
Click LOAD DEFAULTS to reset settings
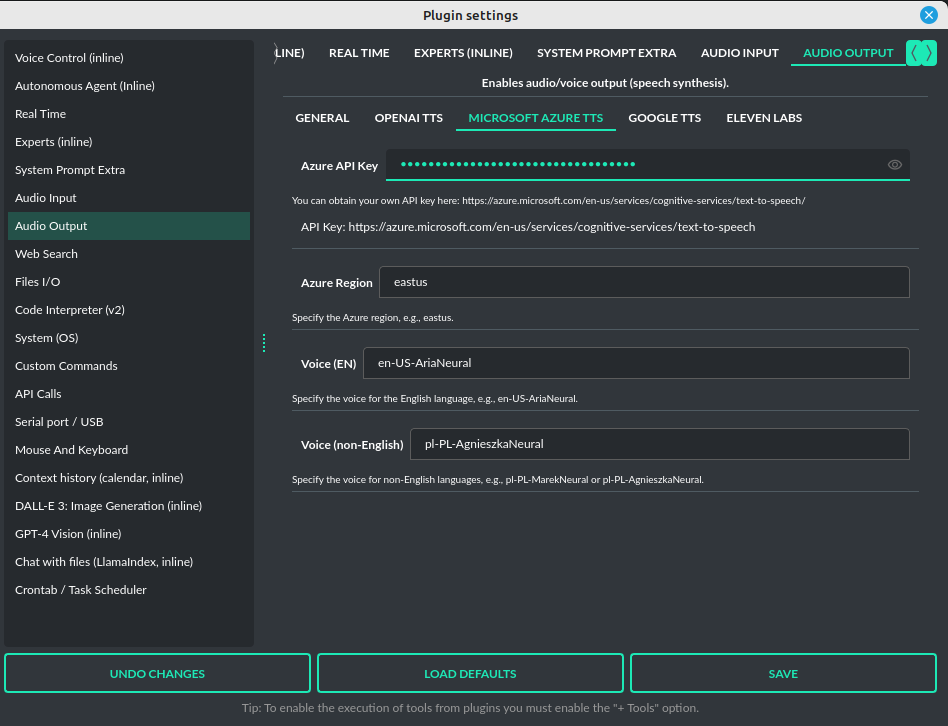(x=470, y=673)
